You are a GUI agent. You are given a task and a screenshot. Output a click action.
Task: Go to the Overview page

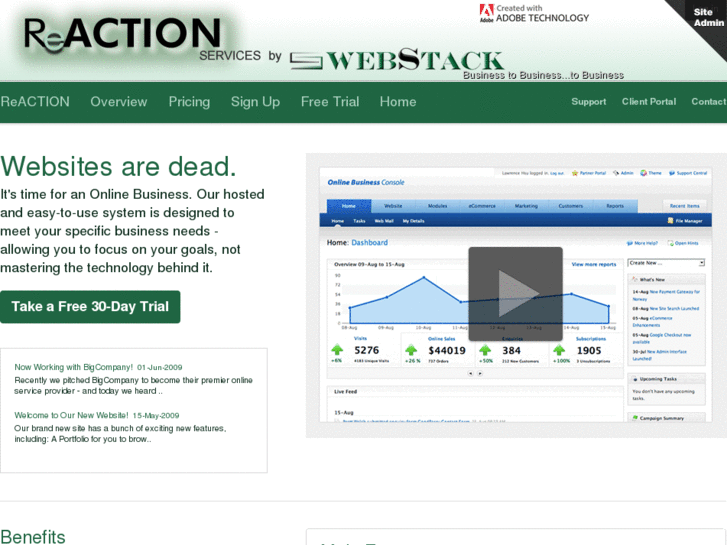[119, 102]
